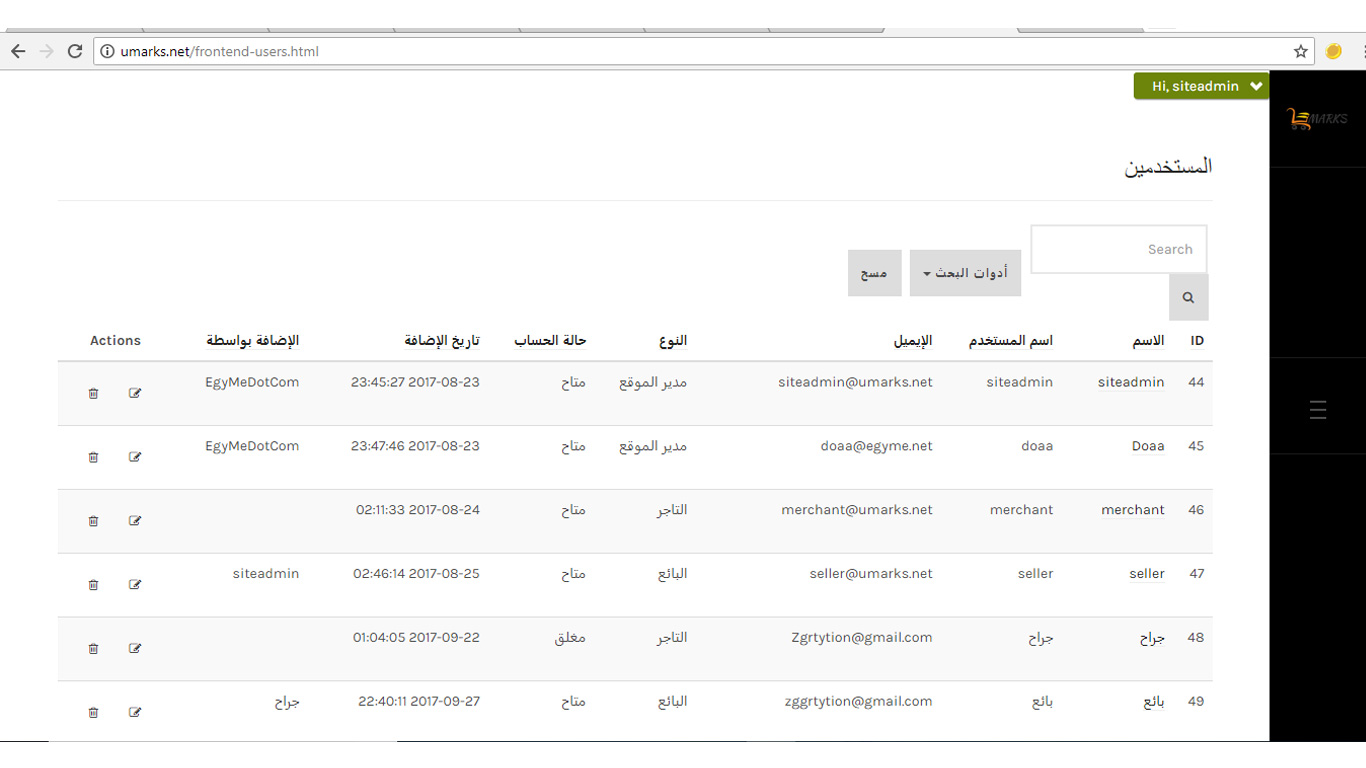The height and width of the screenshot is (768, 1366).
Task: Sort by ID column header
Action: [x=1197, y=341]
